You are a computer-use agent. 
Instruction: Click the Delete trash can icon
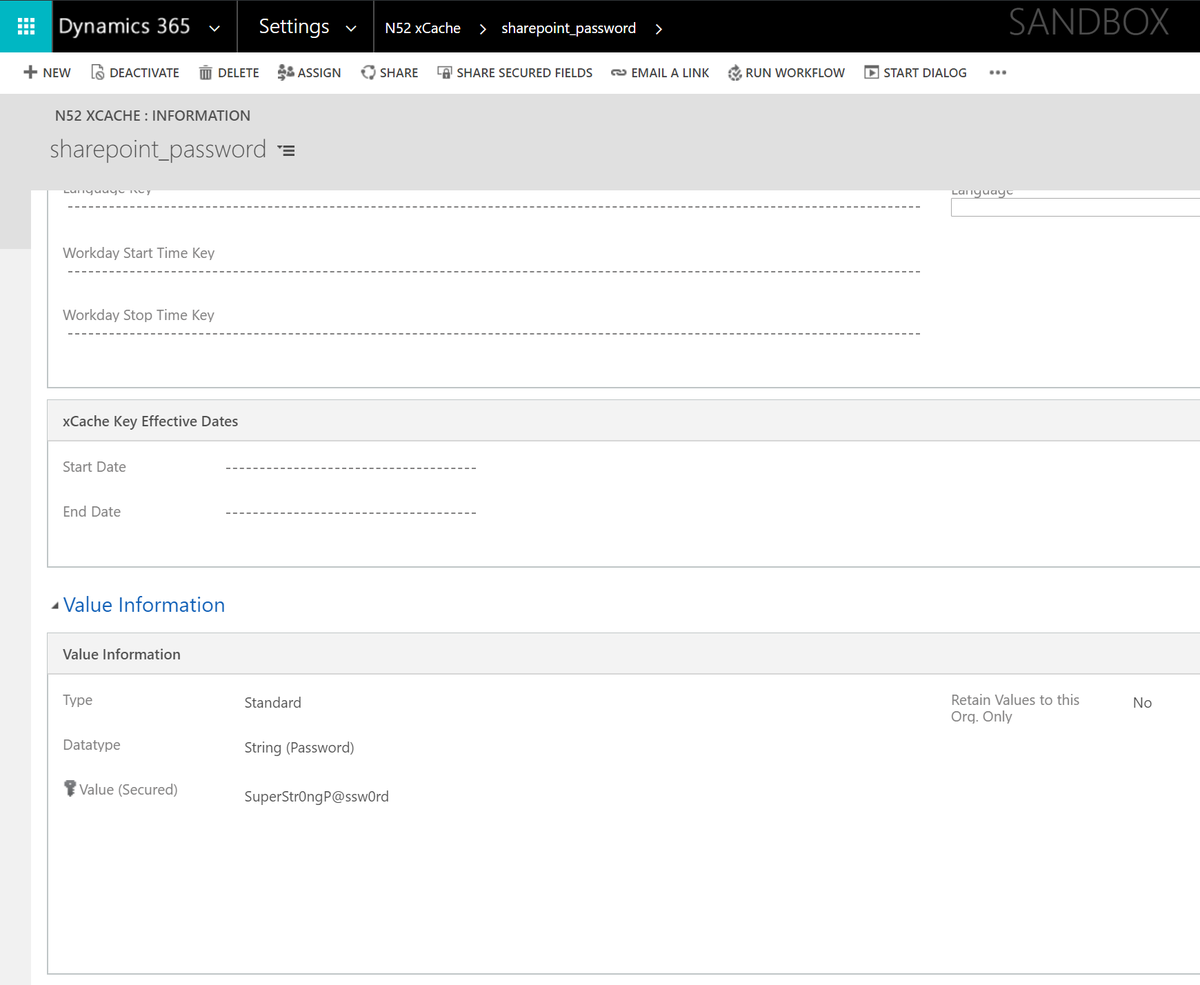point(206,72)
